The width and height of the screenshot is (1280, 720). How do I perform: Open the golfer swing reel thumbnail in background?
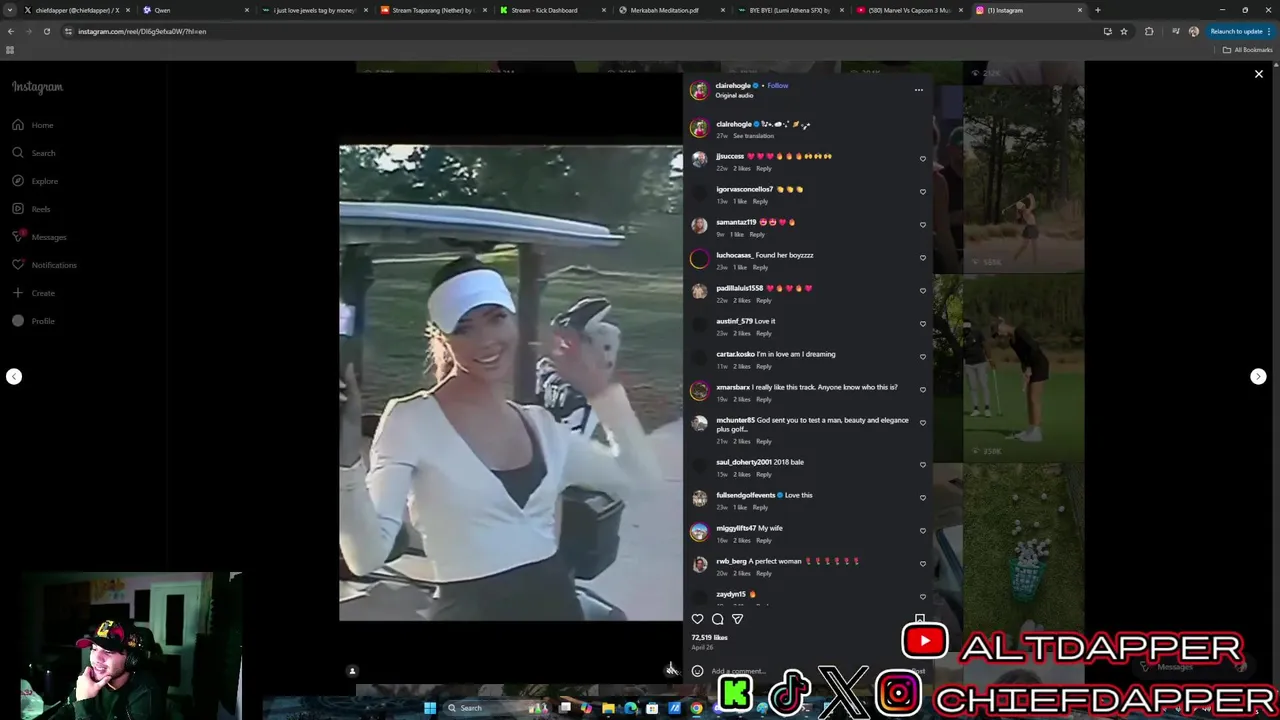click(x=1023, y=180)
